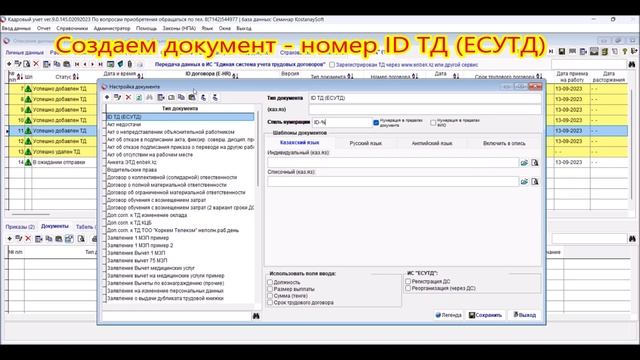This screenshot has height=360, width=640.
Task: Click the binoculars search icon at the top right of the main window
Action: (632, 64)
